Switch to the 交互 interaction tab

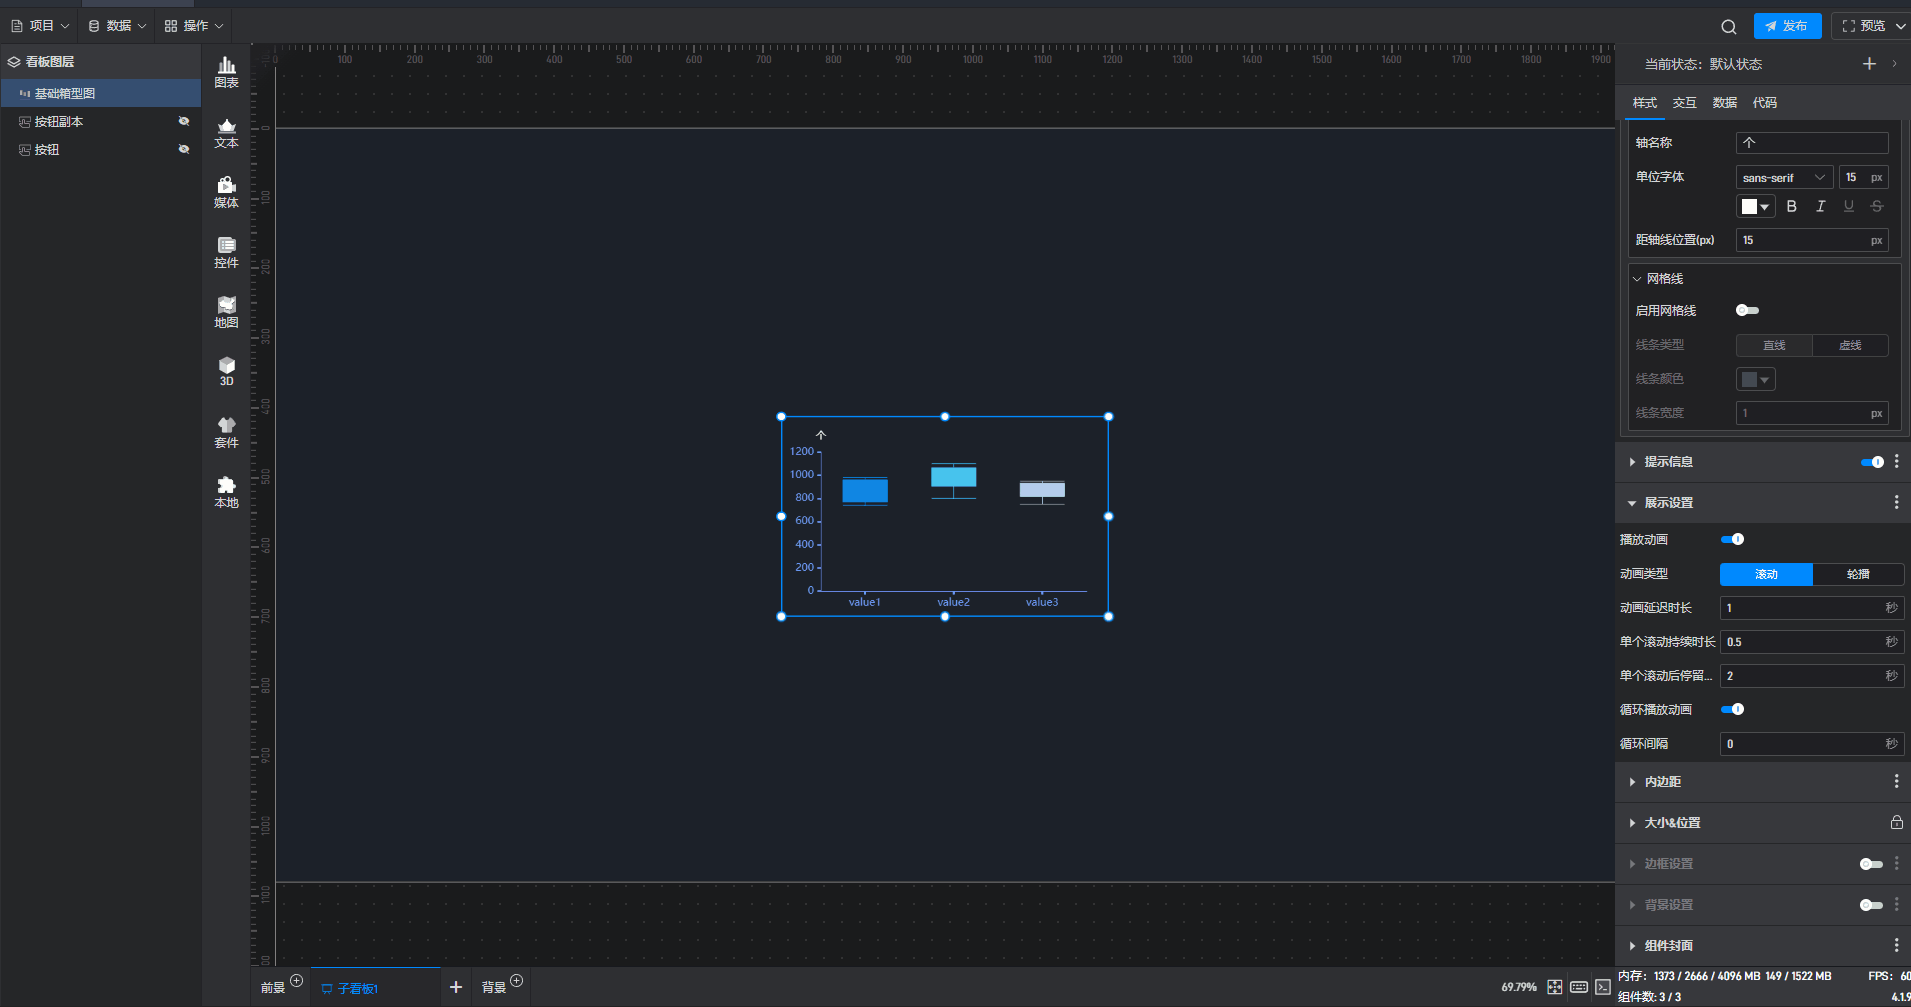click(x=1684, y=103)
